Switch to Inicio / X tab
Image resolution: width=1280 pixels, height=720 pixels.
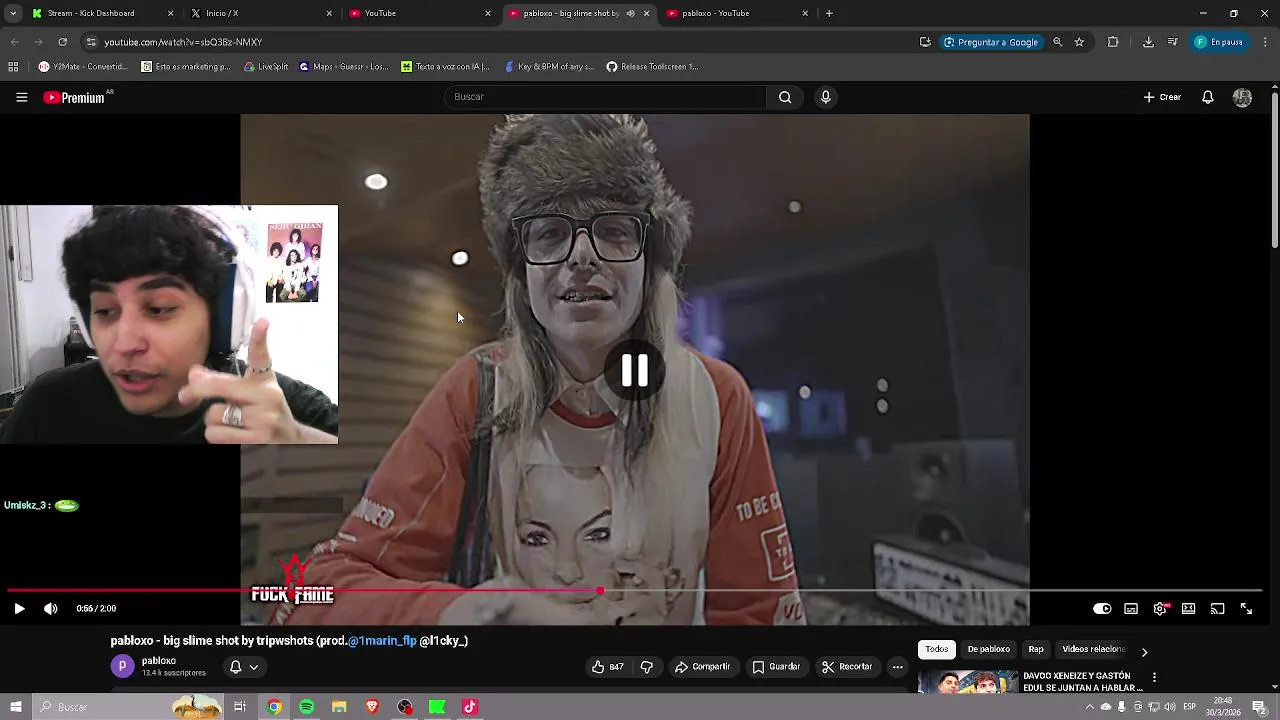[262, 13]
